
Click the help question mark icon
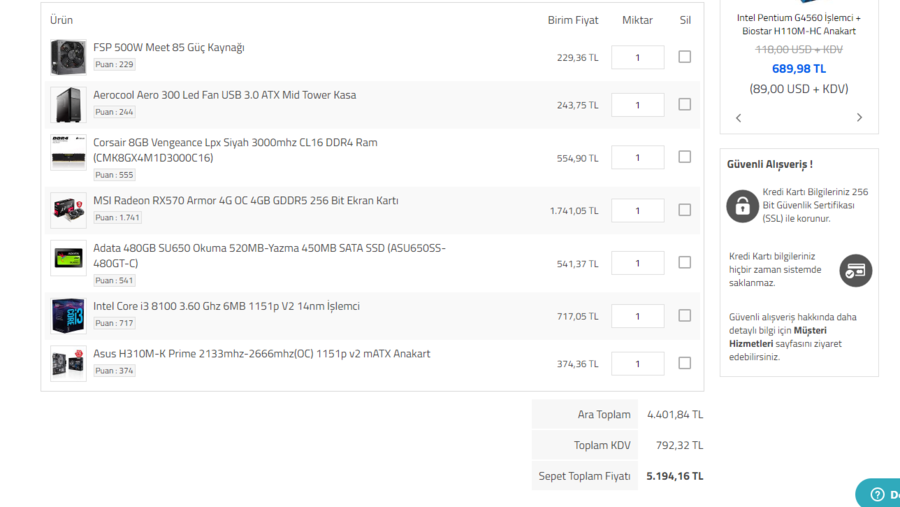click(877, 494)
